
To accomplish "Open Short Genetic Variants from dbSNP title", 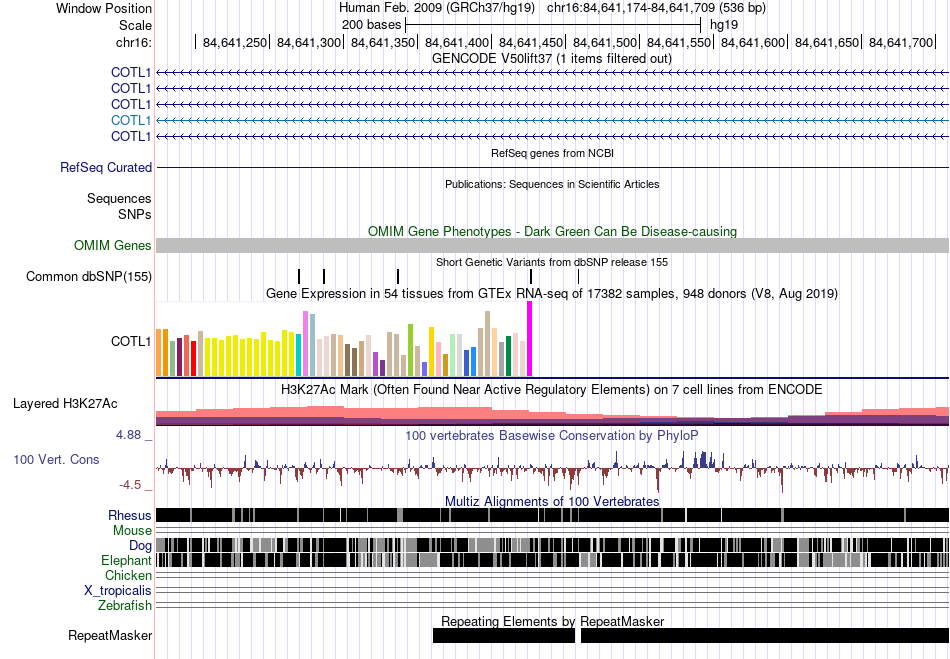I will click(x=552, y=262).
